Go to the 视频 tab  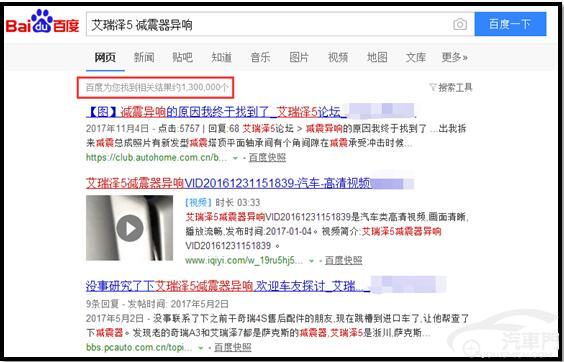(338, 57)
